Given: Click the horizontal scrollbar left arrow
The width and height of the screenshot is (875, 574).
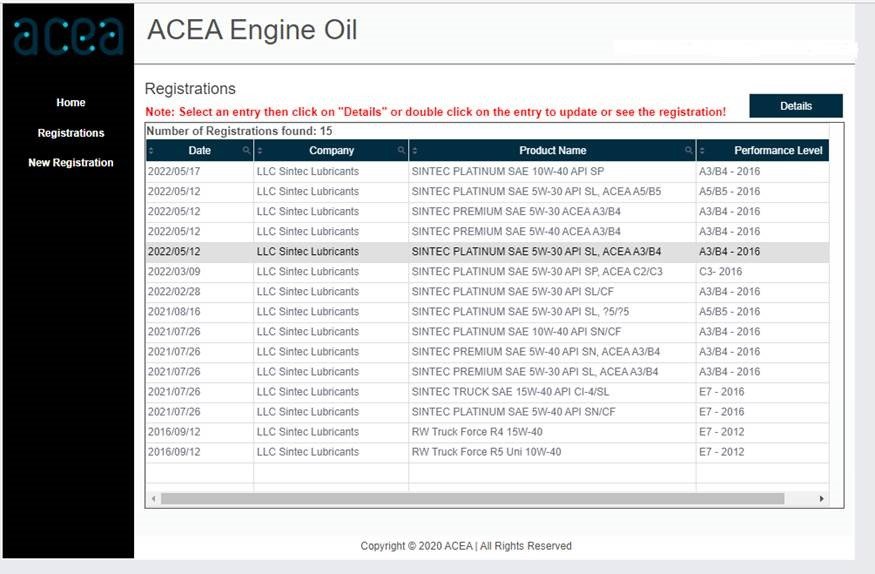Looking at the screenshot, I should [x=154, y=499].
